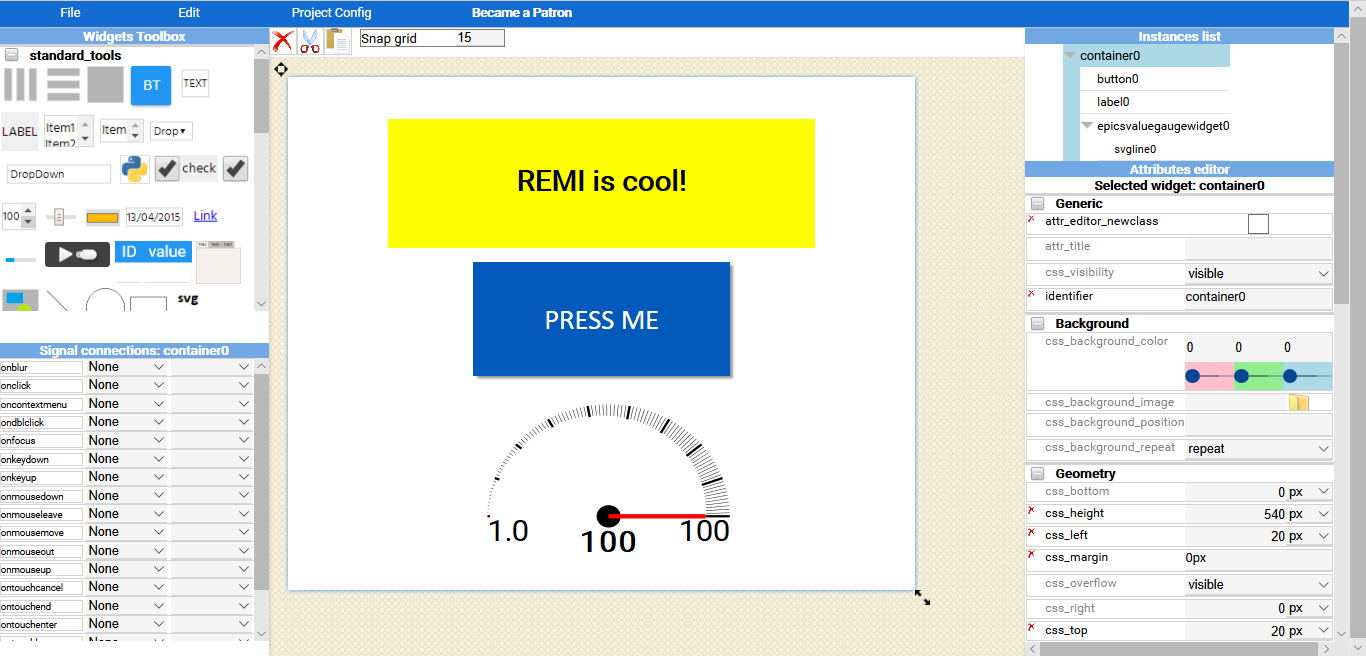The width and height of the screenshot is (1366, 656).
Task: Click the red X delete icon in toolbar
Action: click(283, 41)
